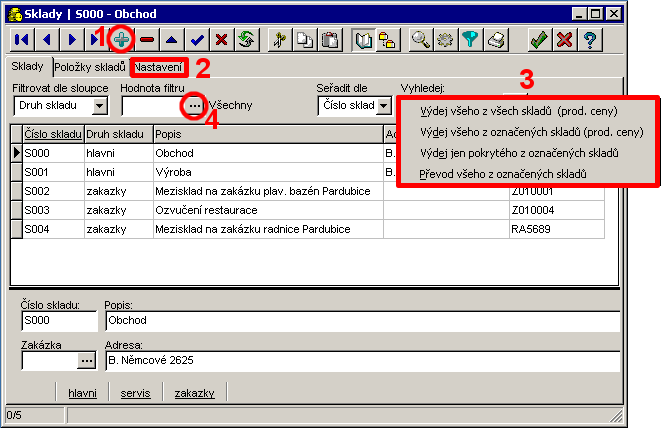Open the 'Seřadit dle' sort dropdown
661x428 pixels.
coord(383,105)
